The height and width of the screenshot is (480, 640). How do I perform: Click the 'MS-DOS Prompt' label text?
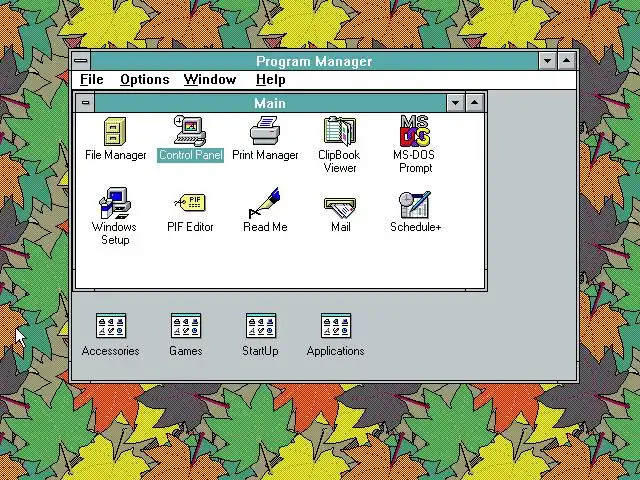(414, 161)
